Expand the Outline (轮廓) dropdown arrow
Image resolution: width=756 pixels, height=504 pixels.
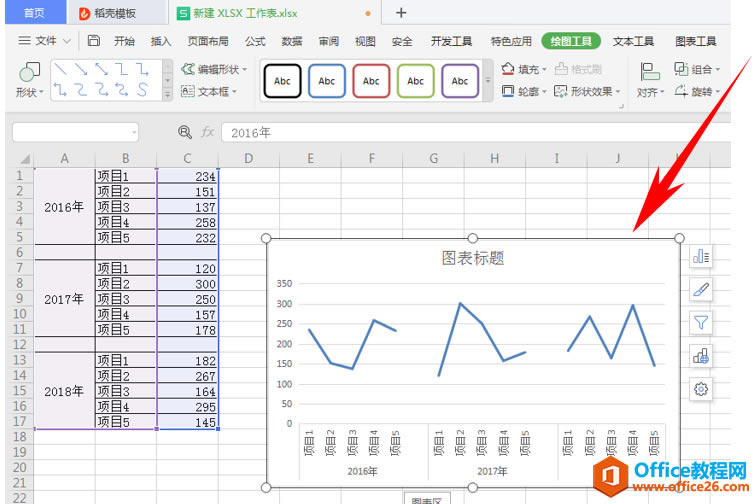(544, 92)
